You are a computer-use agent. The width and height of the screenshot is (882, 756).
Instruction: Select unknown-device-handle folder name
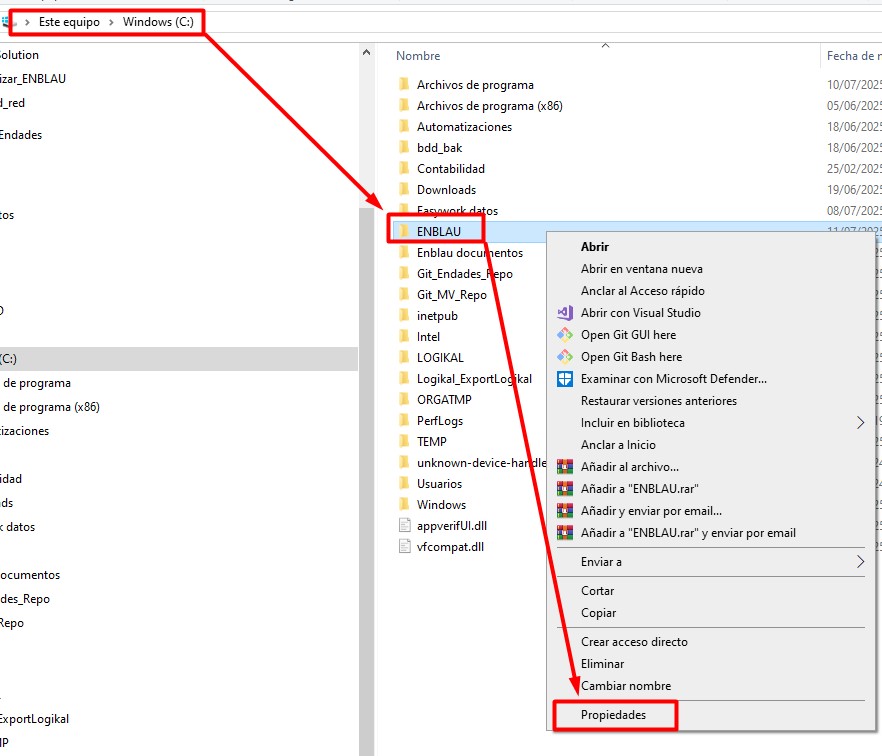click(x=482, y=462)
